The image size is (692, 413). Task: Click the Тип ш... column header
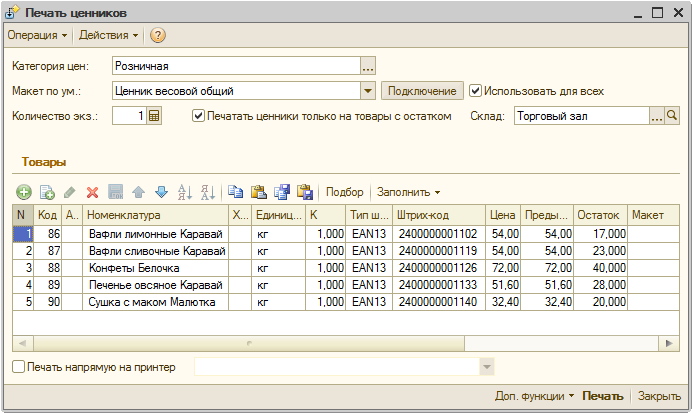click(x=369, y=215)
